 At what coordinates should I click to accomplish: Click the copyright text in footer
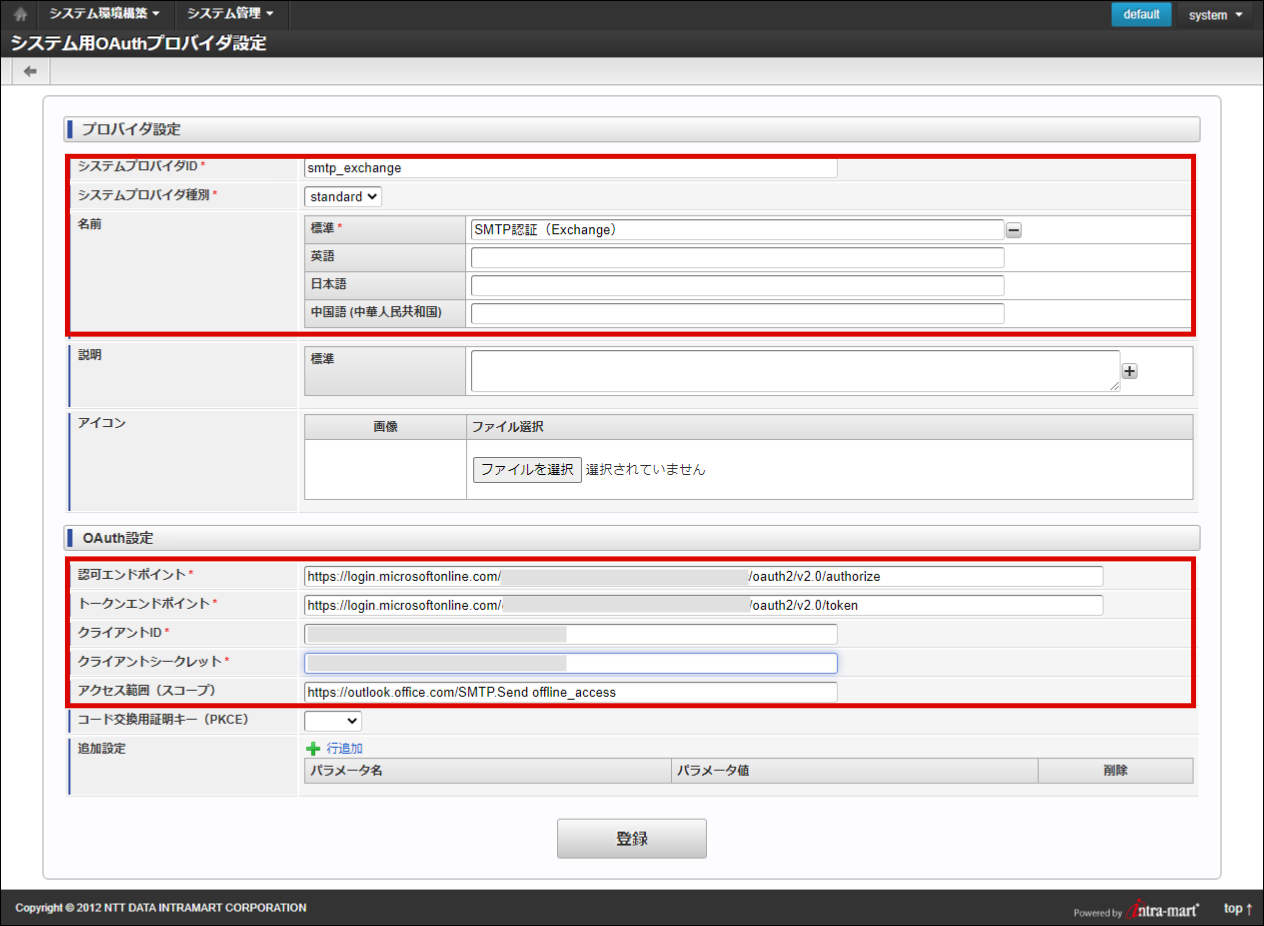click(161, 908)
